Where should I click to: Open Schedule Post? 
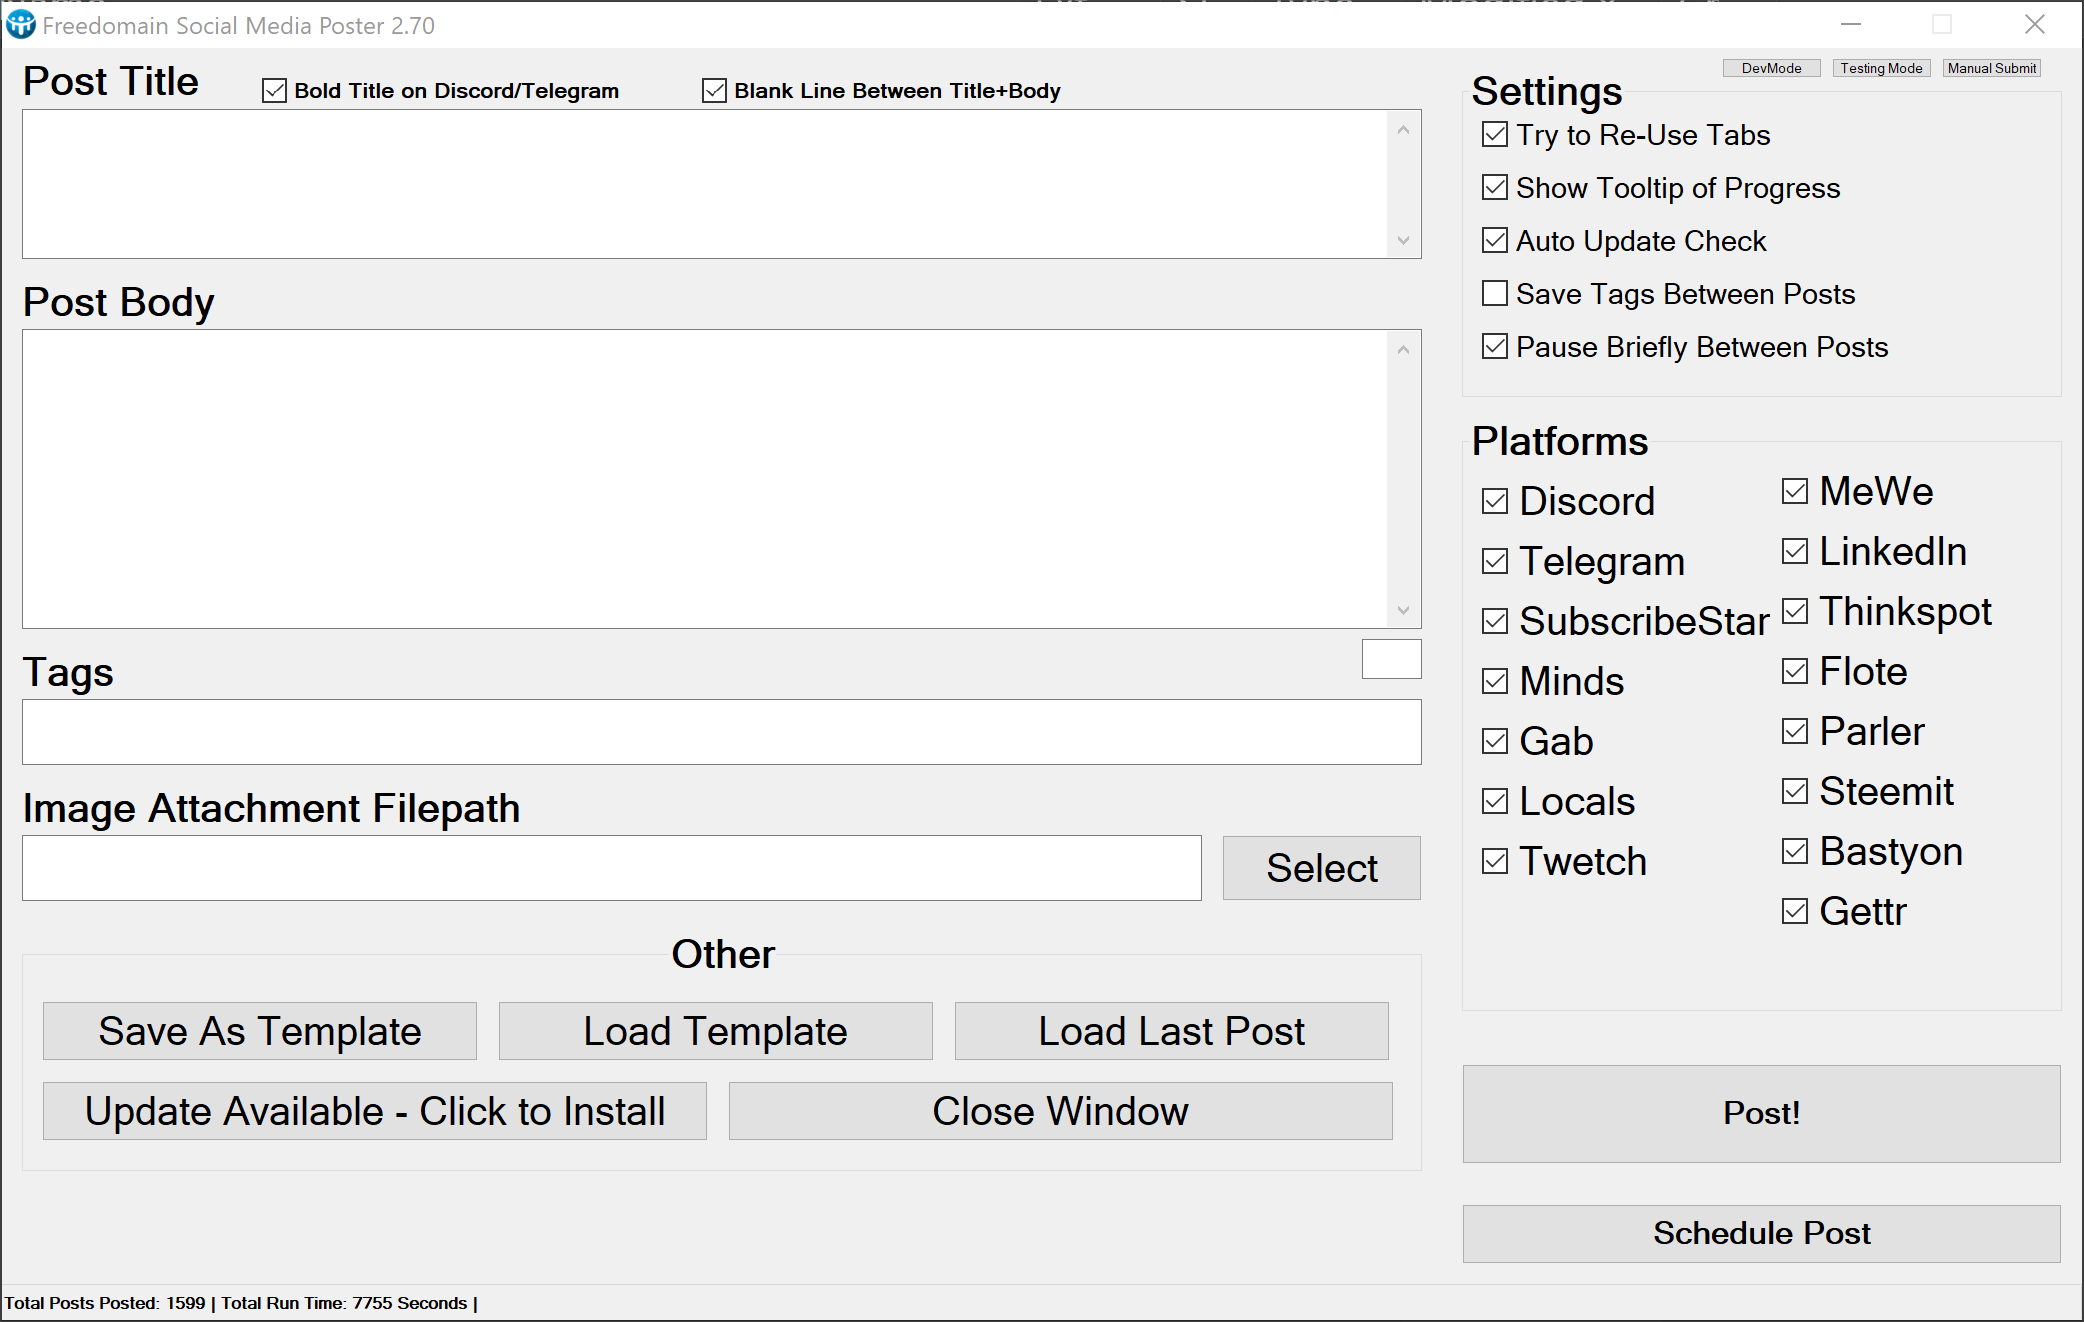(1762, 1233)
